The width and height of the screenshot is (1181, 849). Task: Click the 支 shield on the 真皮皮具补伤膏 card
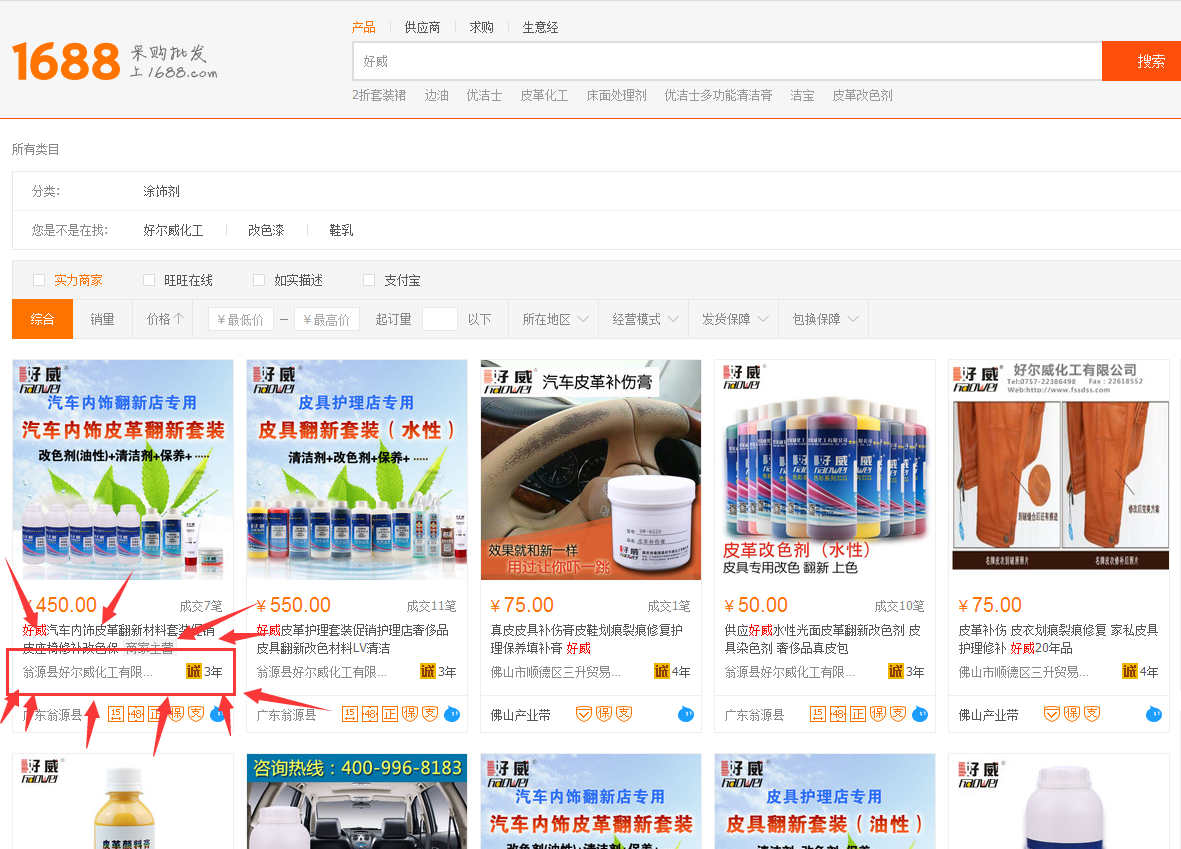click(624, 714)
